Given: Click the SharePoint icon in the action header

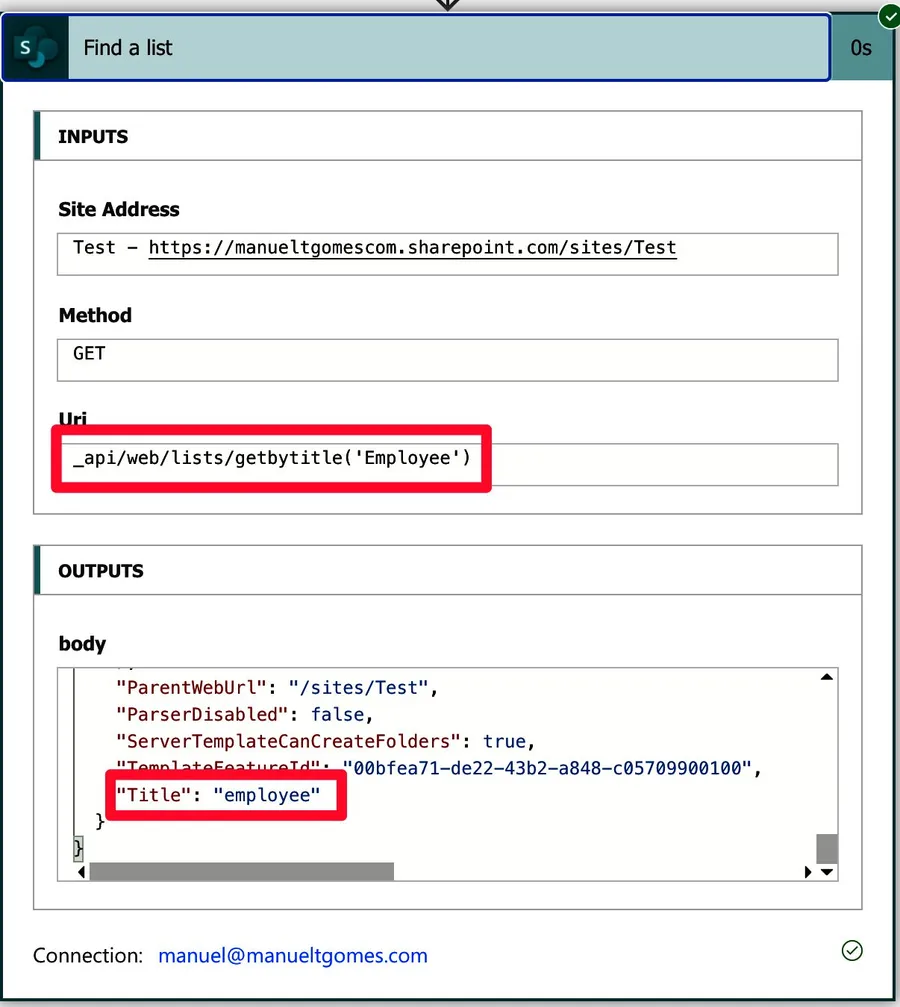Looking at the screenshot, I should [35, 47].
